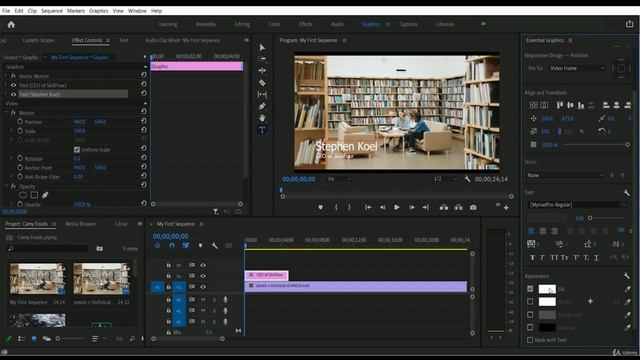Toggle the Uniform Scale checkbox
Screen dimensions: 640x360
pos(77,149)
